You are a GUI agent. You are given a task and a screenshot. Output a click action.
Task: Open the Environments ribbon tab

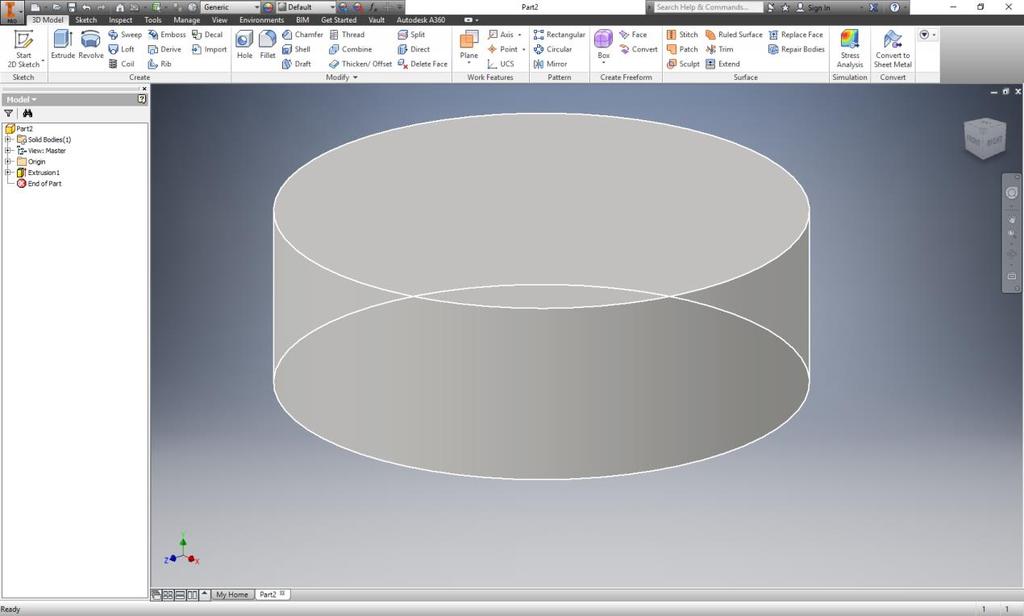[x=261, y=20]
